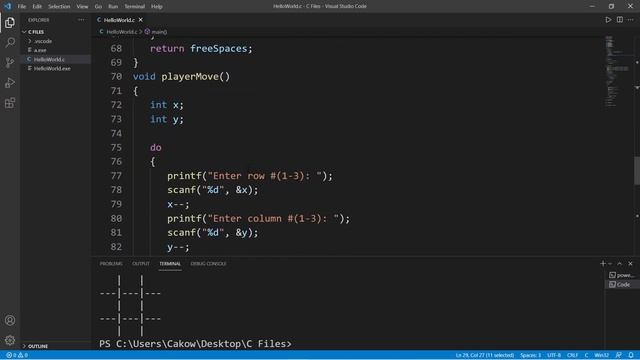Select HelloWorld.exe in the Explorer
The image size is (640, 360).
tap(52, 69)
